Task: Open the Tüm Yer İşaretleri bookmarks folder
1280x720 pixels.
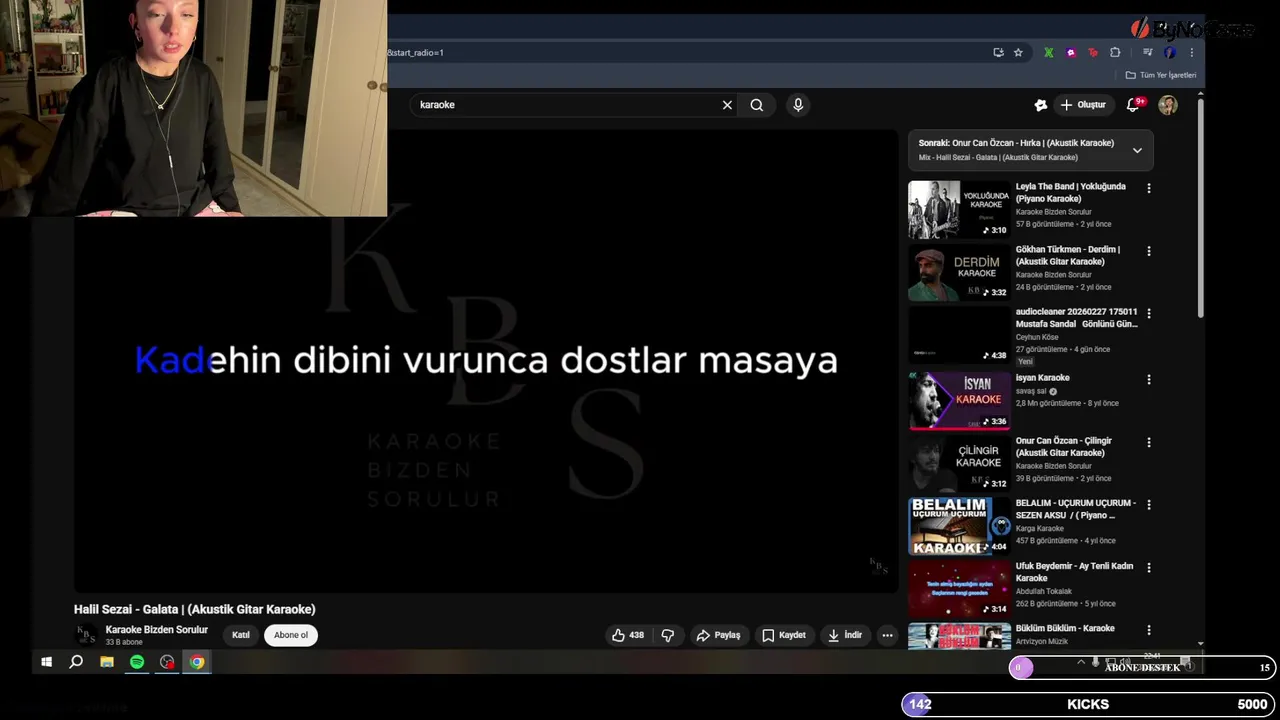Action: click(1161, 75)
